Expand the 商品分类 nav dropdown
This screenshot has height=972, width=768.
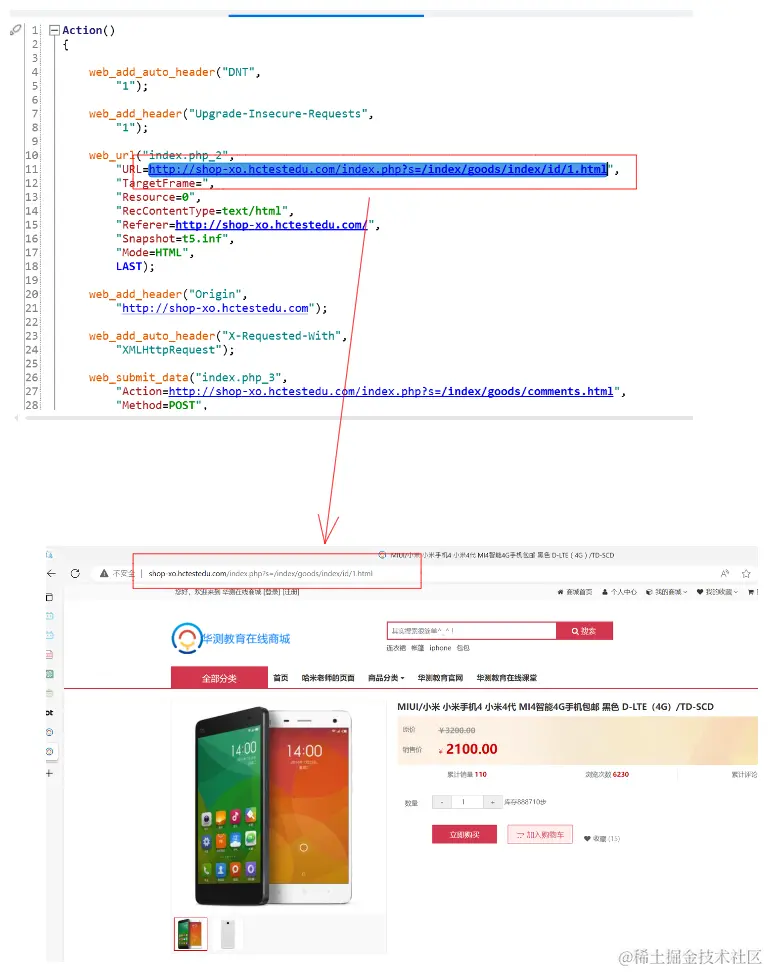(386, 678)
